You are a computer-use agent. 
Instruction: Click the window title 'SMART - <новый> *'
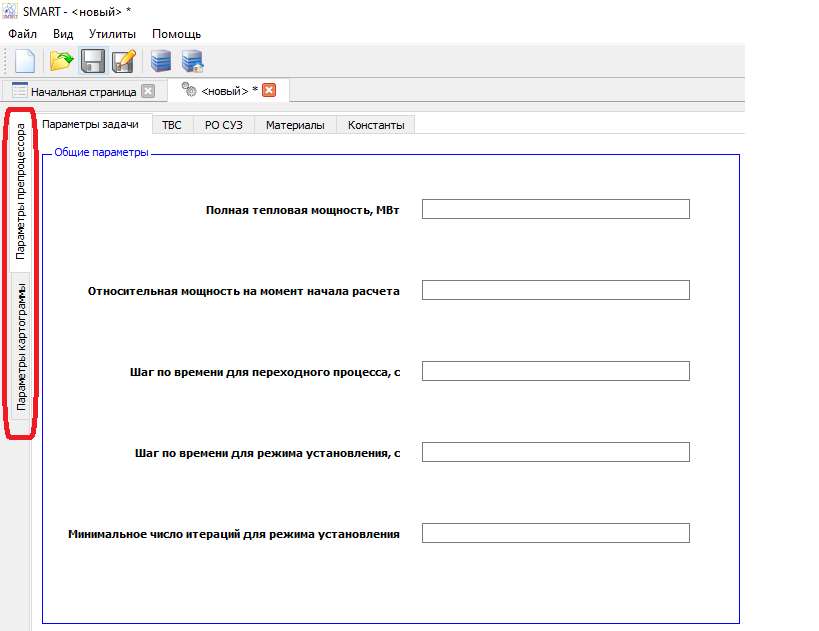[x=77, y=11]
